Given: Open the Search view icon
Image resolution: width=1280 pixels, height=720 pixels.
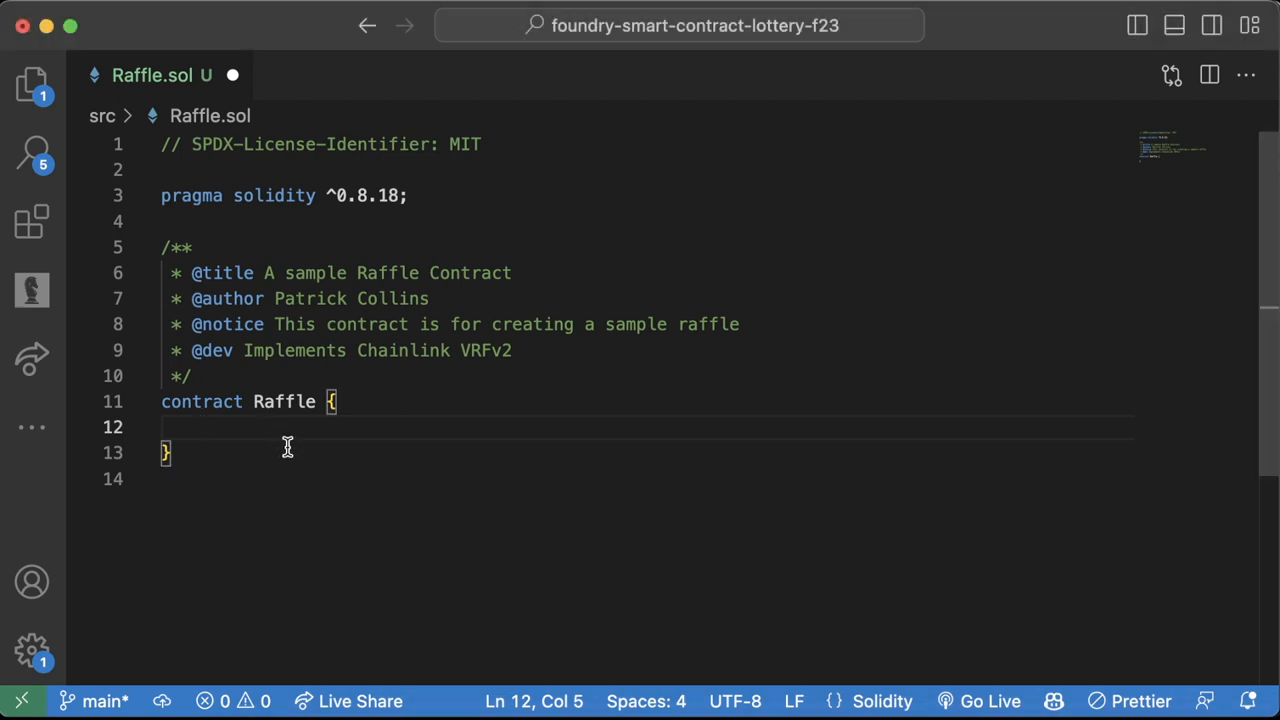Looking at the screenshot, I should (x=32, y=153).
